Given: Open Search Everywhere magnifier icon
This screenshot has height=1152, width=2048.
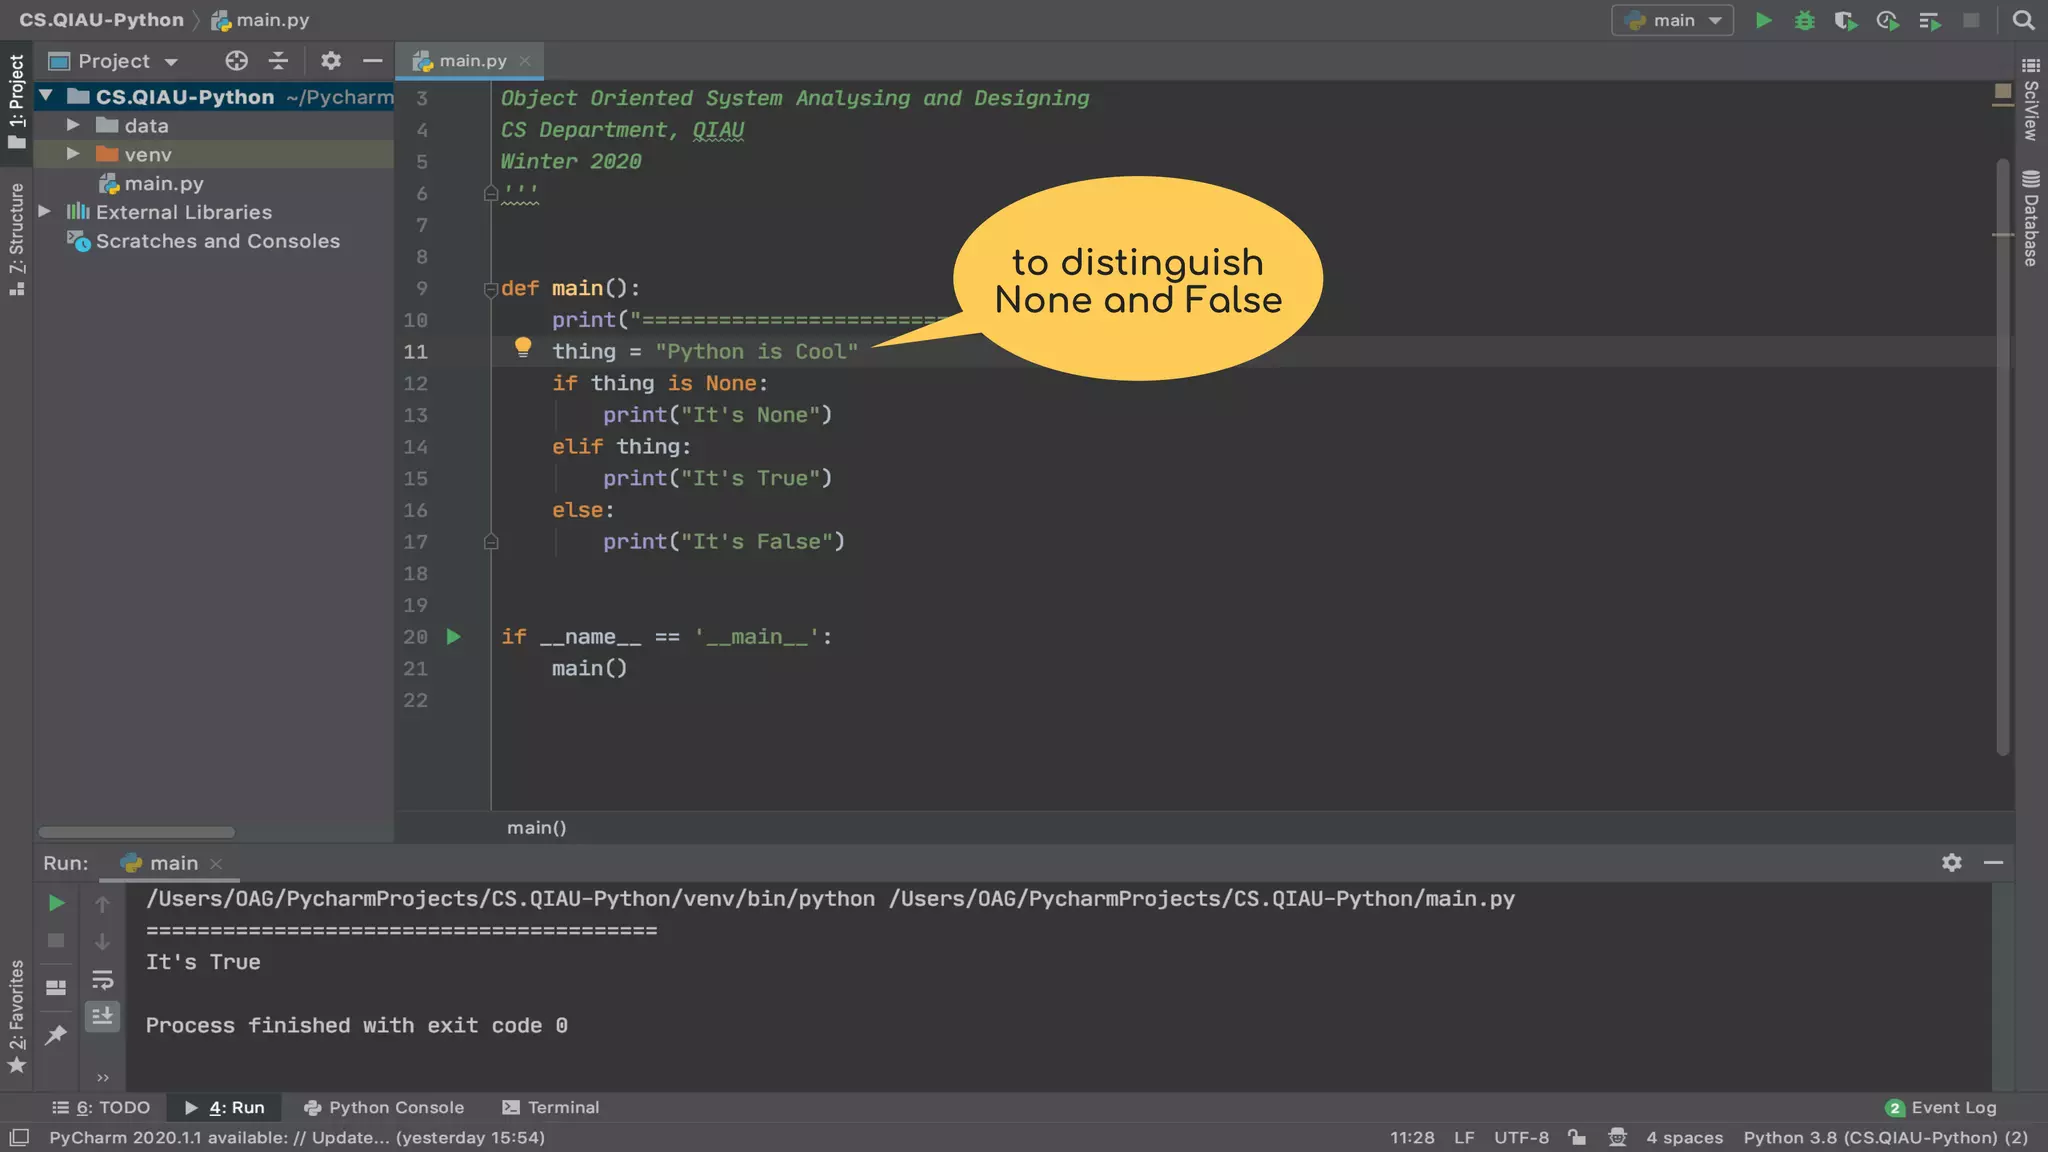Looking at the screenshot, I should point(2023,20).
